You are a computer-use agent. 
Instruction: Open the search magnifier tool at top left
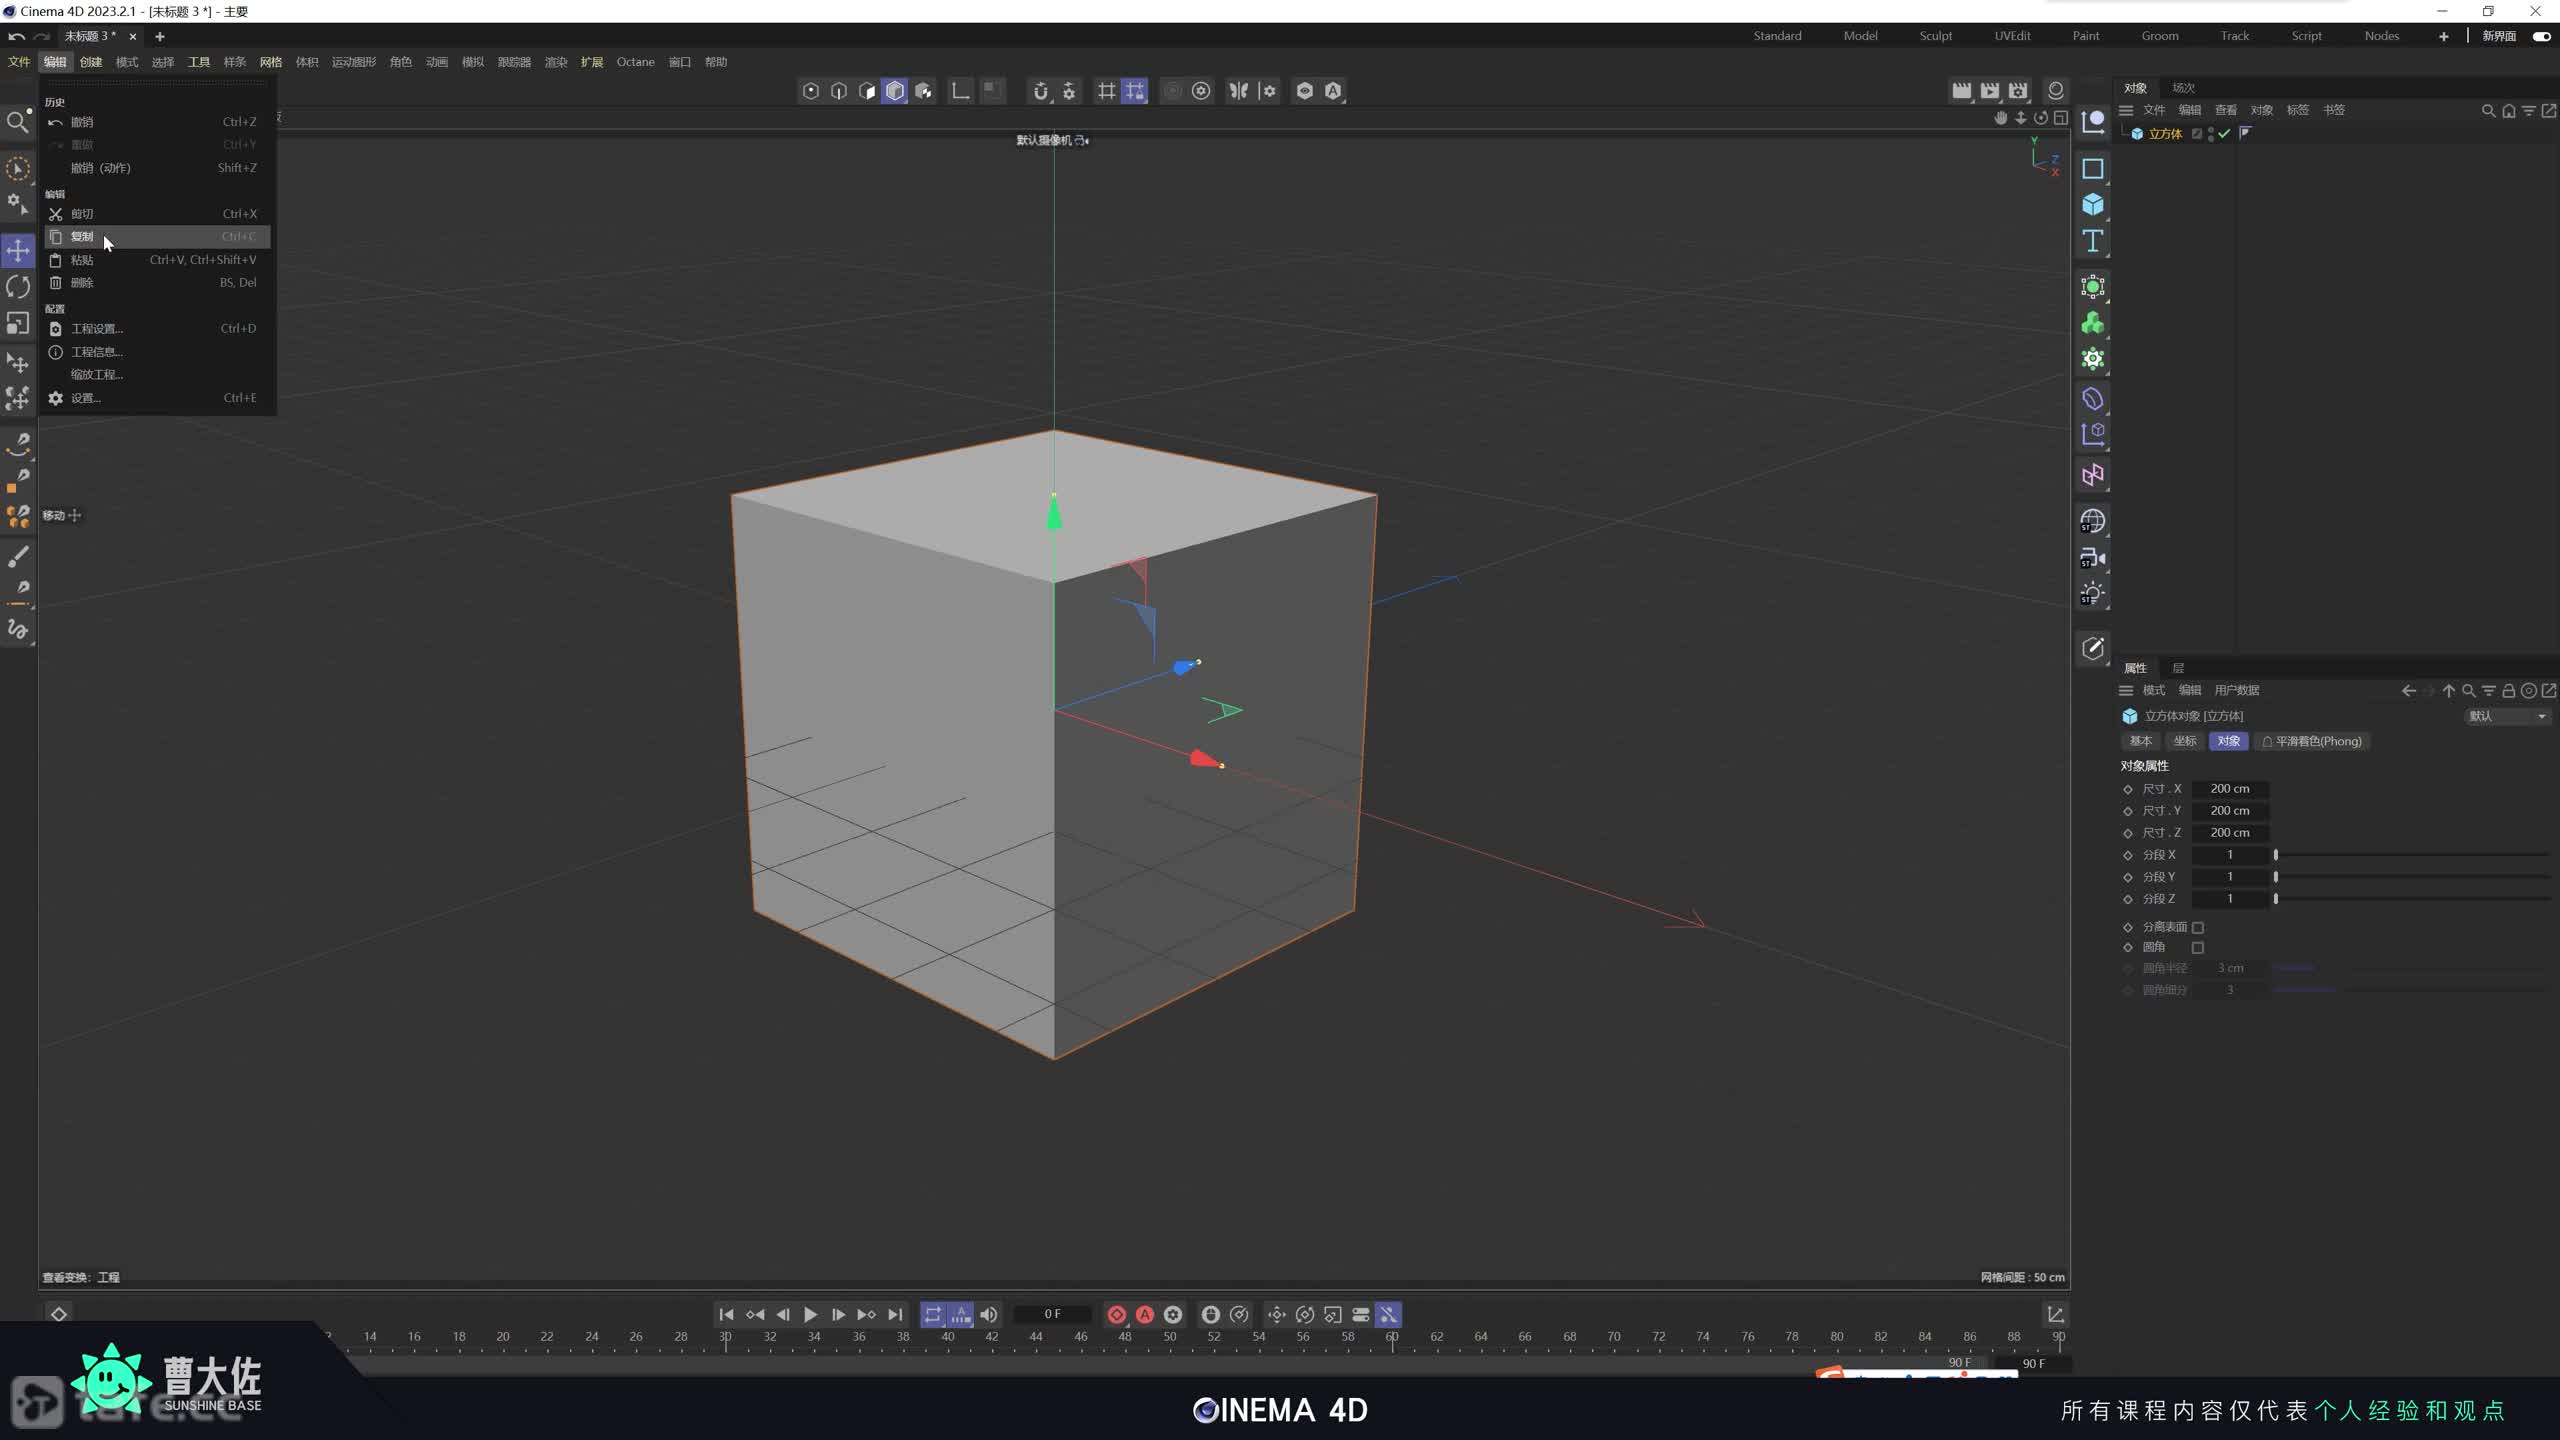pos(18,122)
